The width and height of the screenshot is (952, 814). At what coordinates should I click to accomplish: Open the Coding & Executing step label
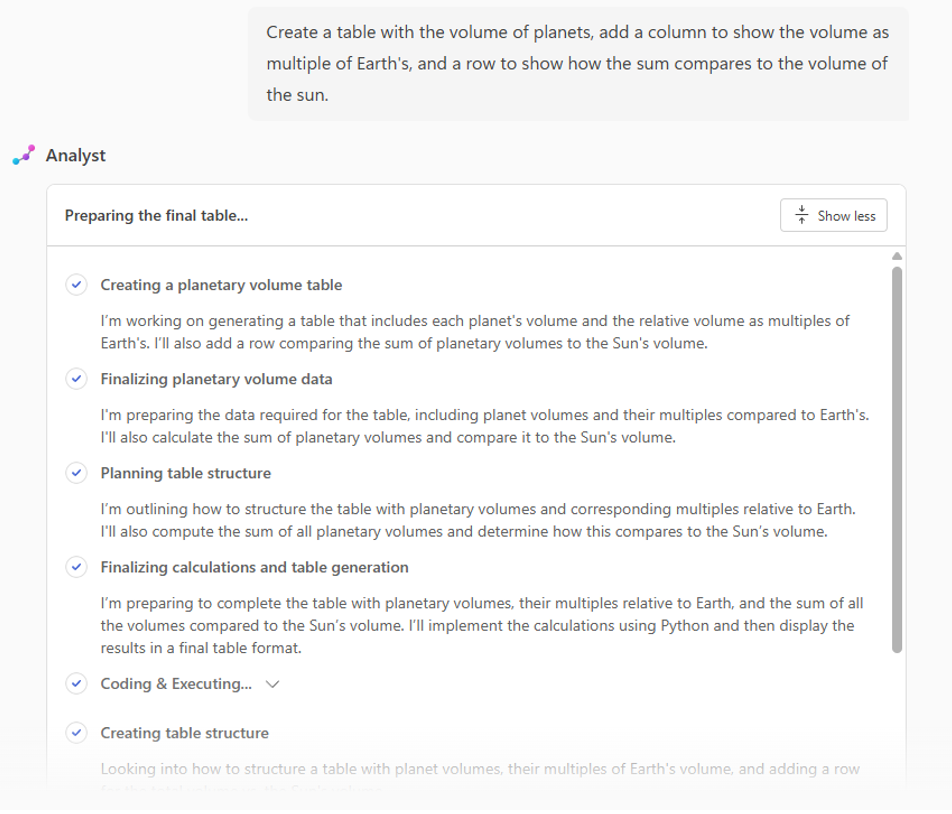176,683
